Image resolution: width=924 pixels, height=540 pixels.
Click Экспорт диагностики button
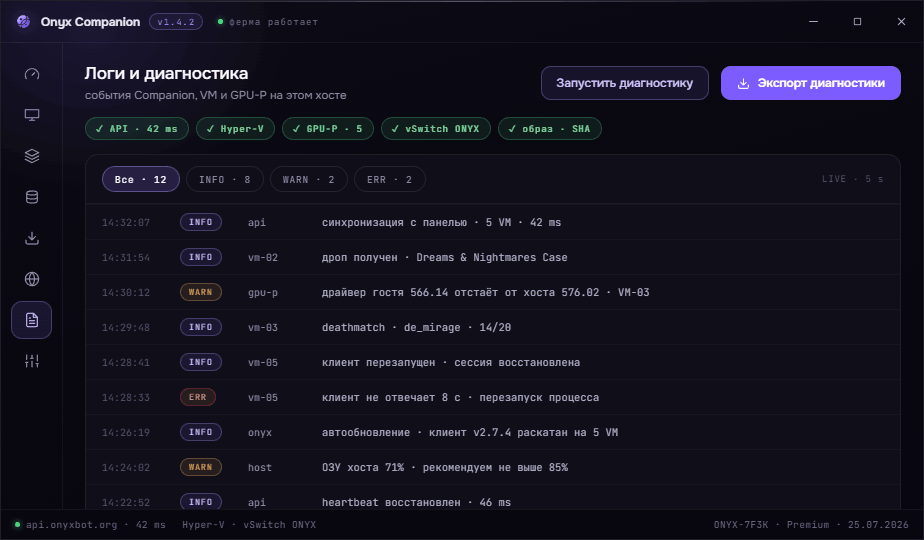click(x=810, y=83)
